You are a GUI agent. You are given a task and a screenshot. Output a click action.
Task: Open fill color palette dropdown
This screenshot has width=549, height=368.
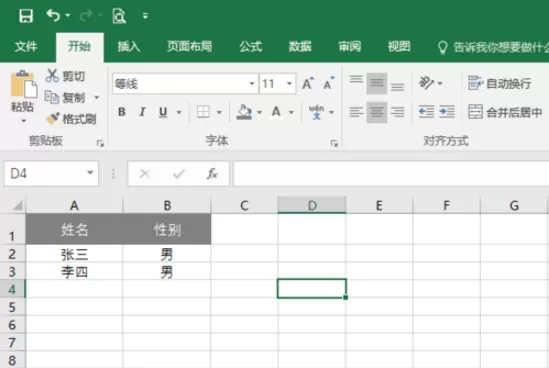[259, 112]
